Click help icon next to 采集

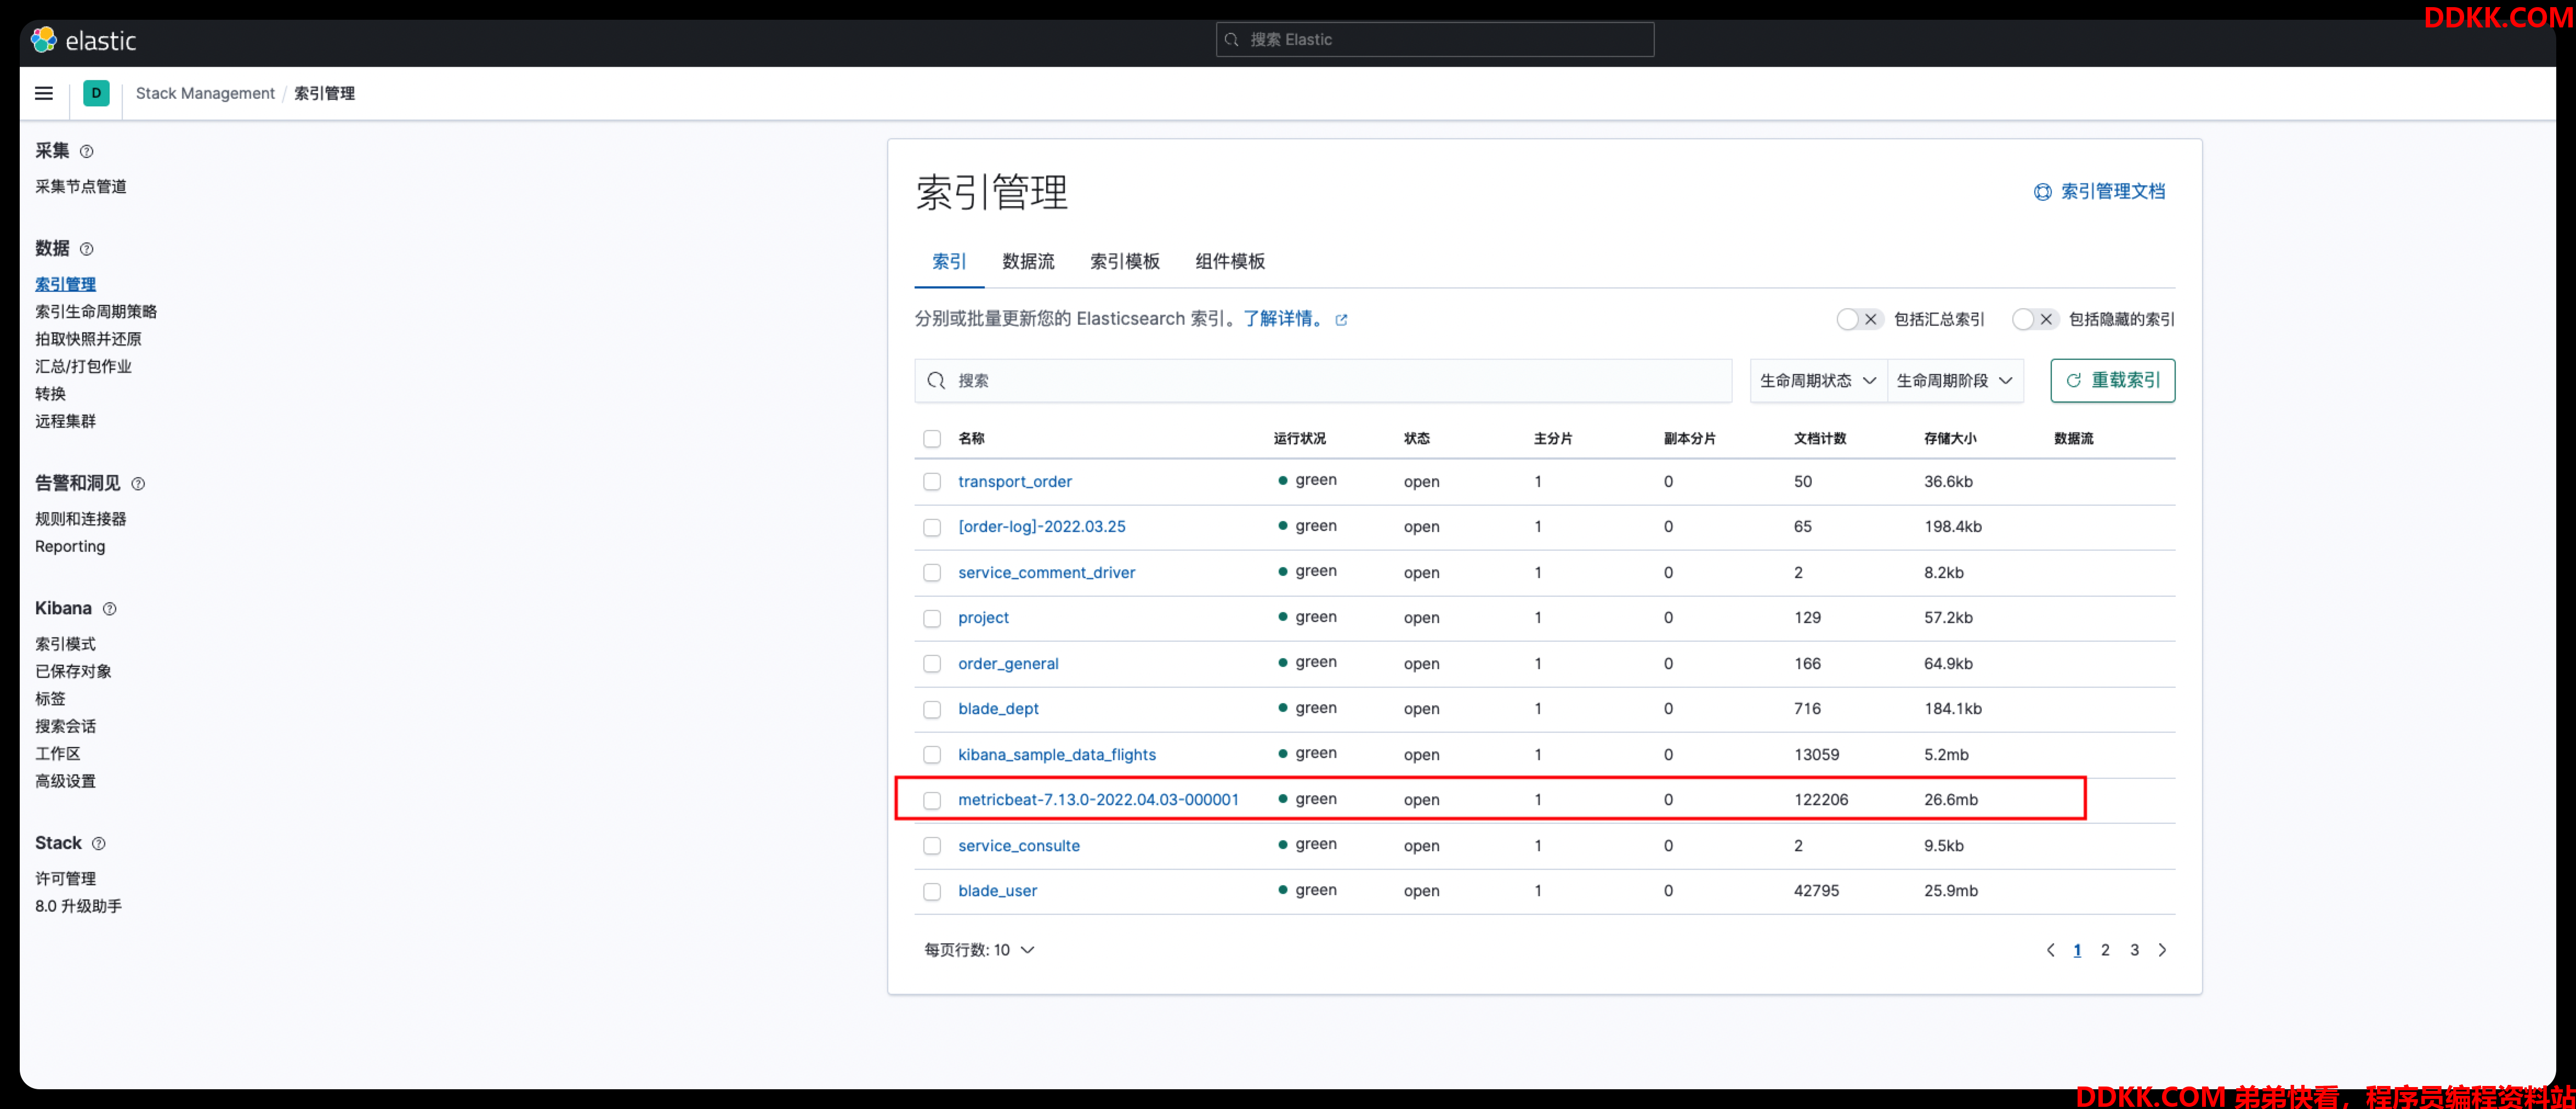coord(87,151)
